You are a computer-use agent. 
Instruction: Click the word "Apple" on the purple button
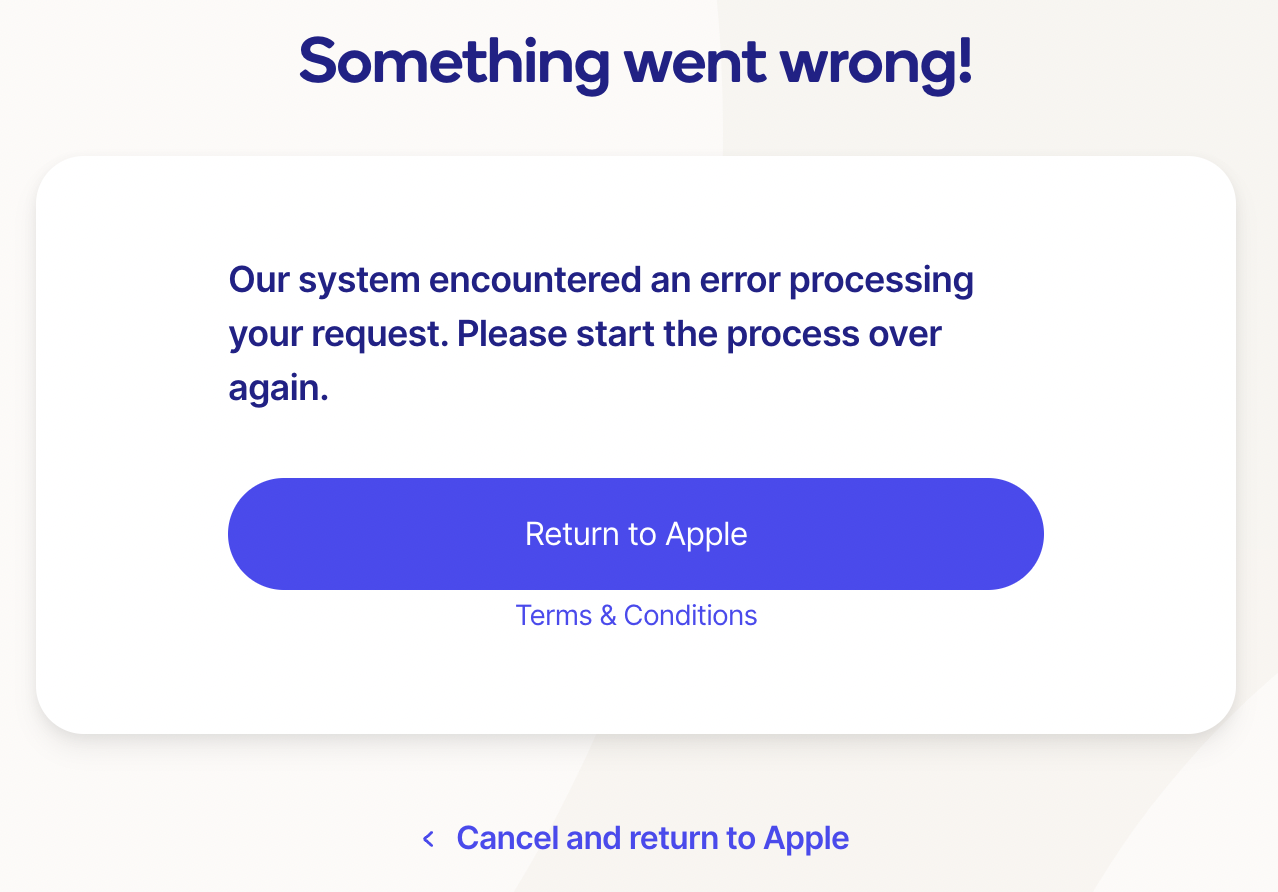click(706, 534)
